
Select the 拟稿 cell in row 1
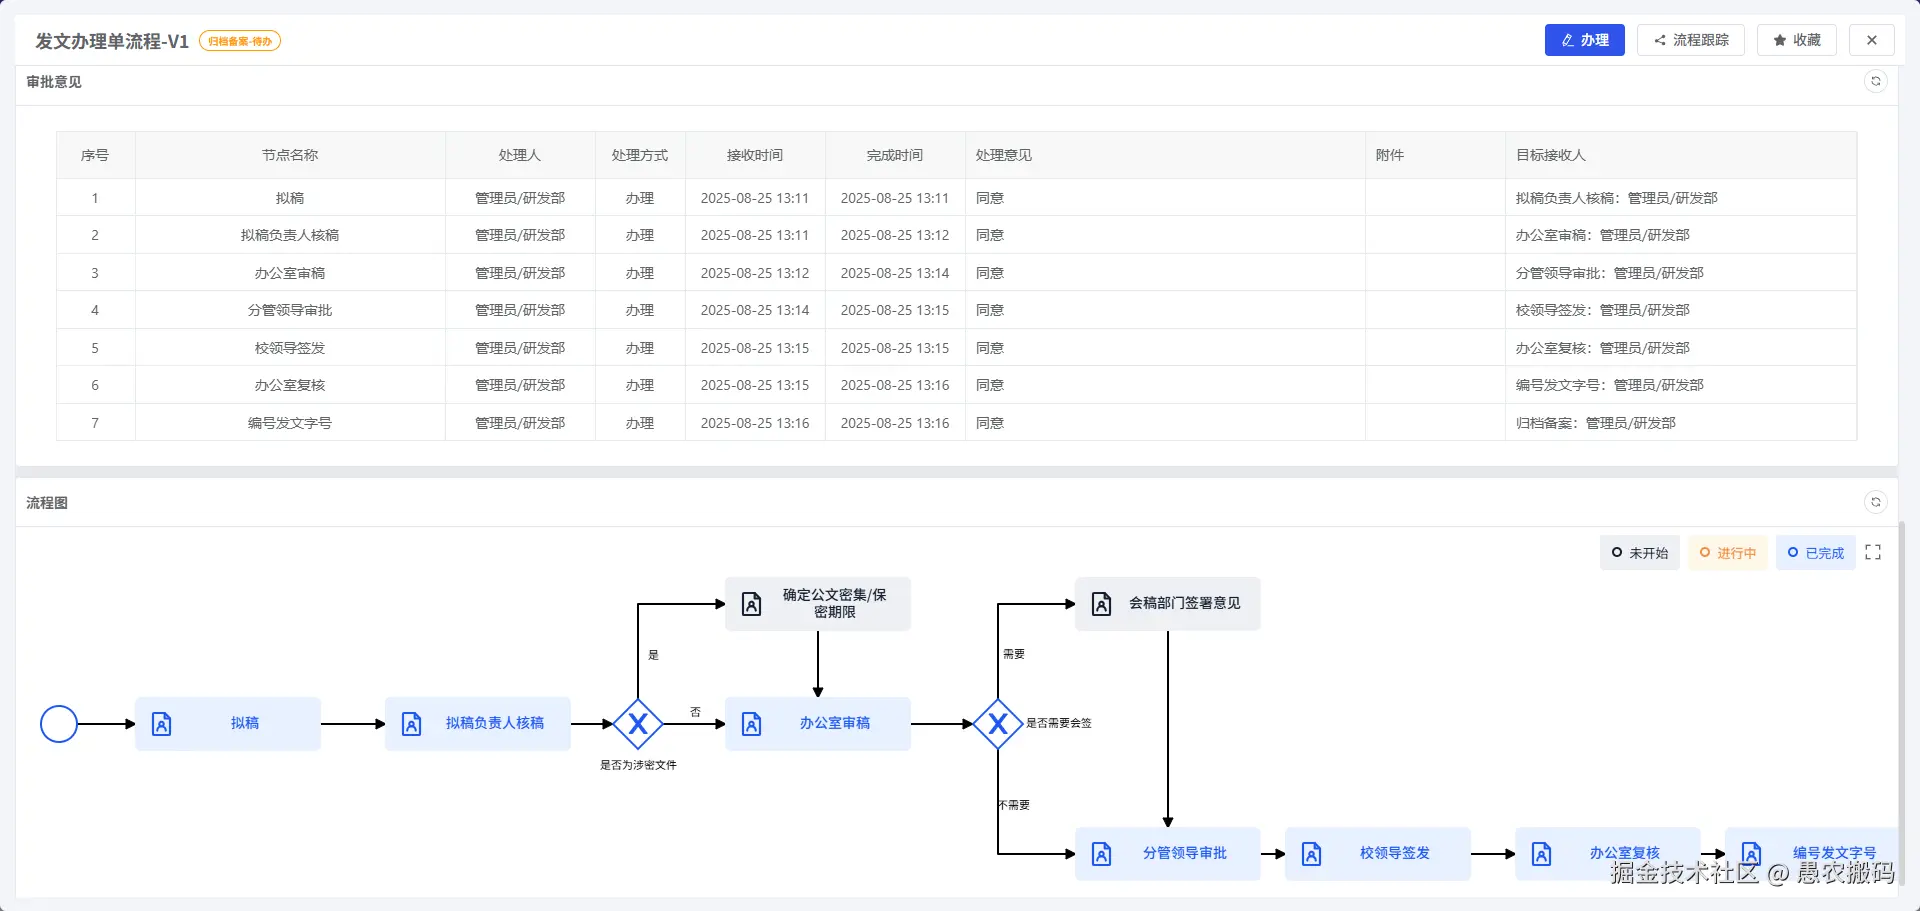290,198
